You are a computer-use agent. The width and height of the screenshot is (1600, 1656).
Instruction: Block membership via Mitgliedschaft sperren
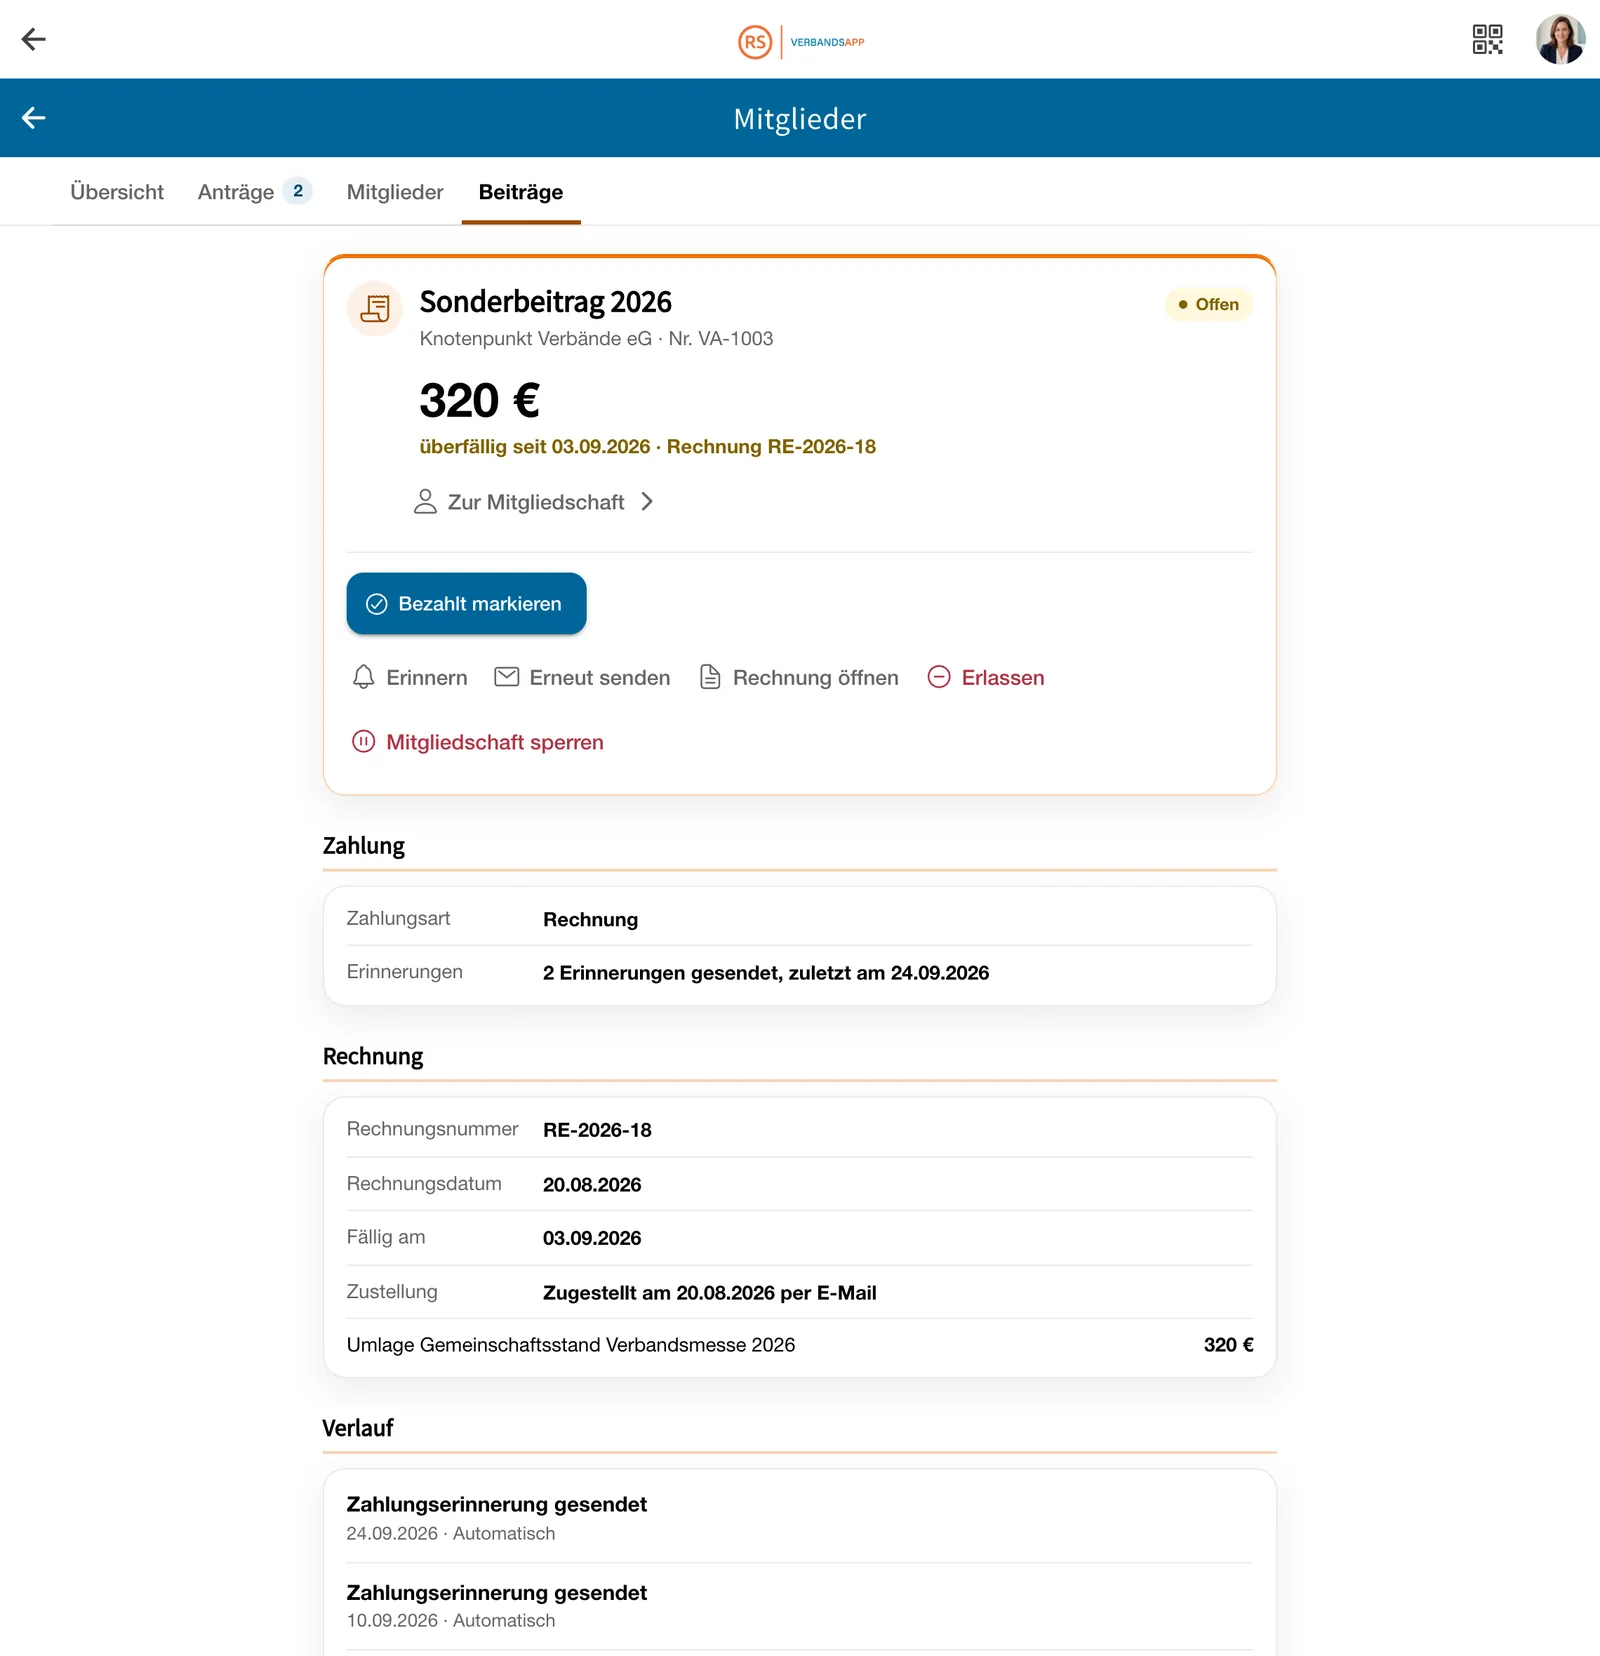click(478, 742)
